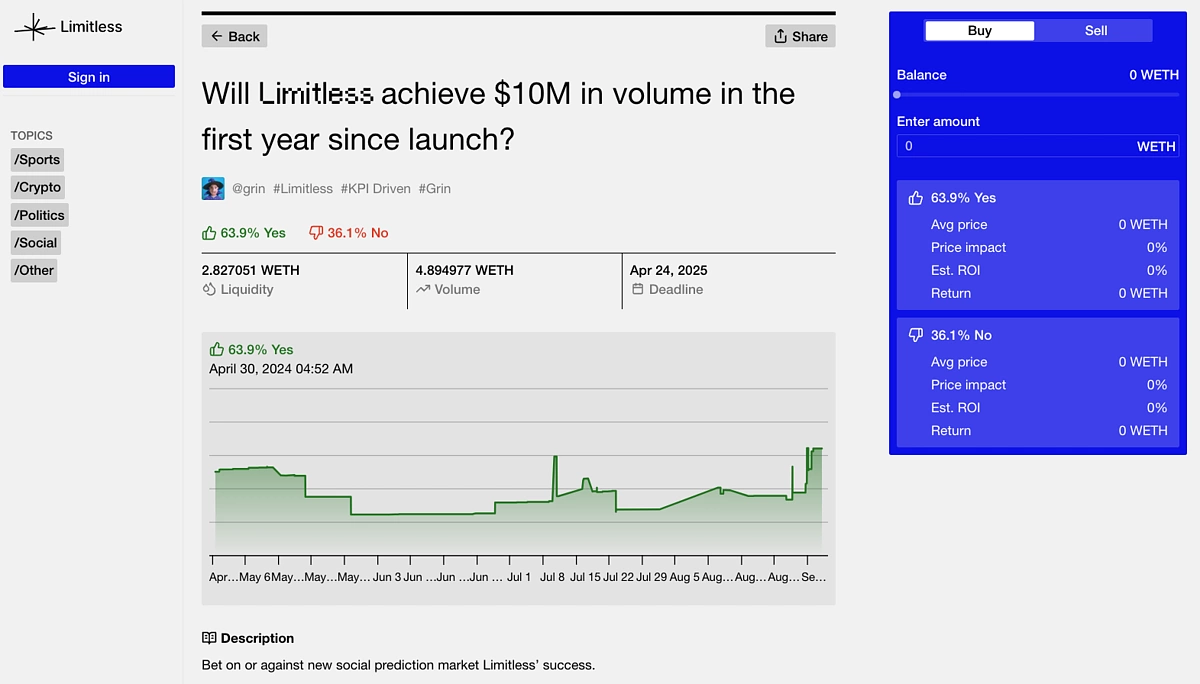Image resolution: width=1200 pixels, height=684 pixels.
Task: Click the Deadline calendar icon
Action: (x=638, y=289)
